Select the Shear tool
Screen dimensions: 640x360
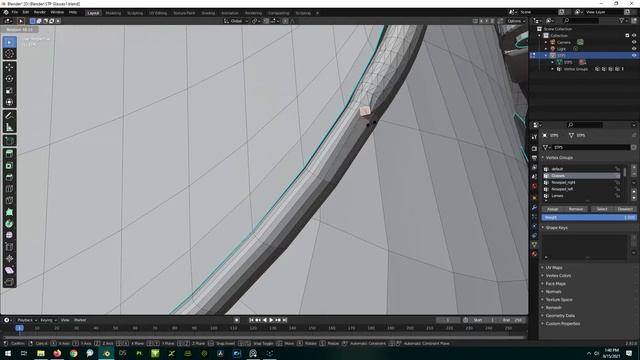(9, 270)
